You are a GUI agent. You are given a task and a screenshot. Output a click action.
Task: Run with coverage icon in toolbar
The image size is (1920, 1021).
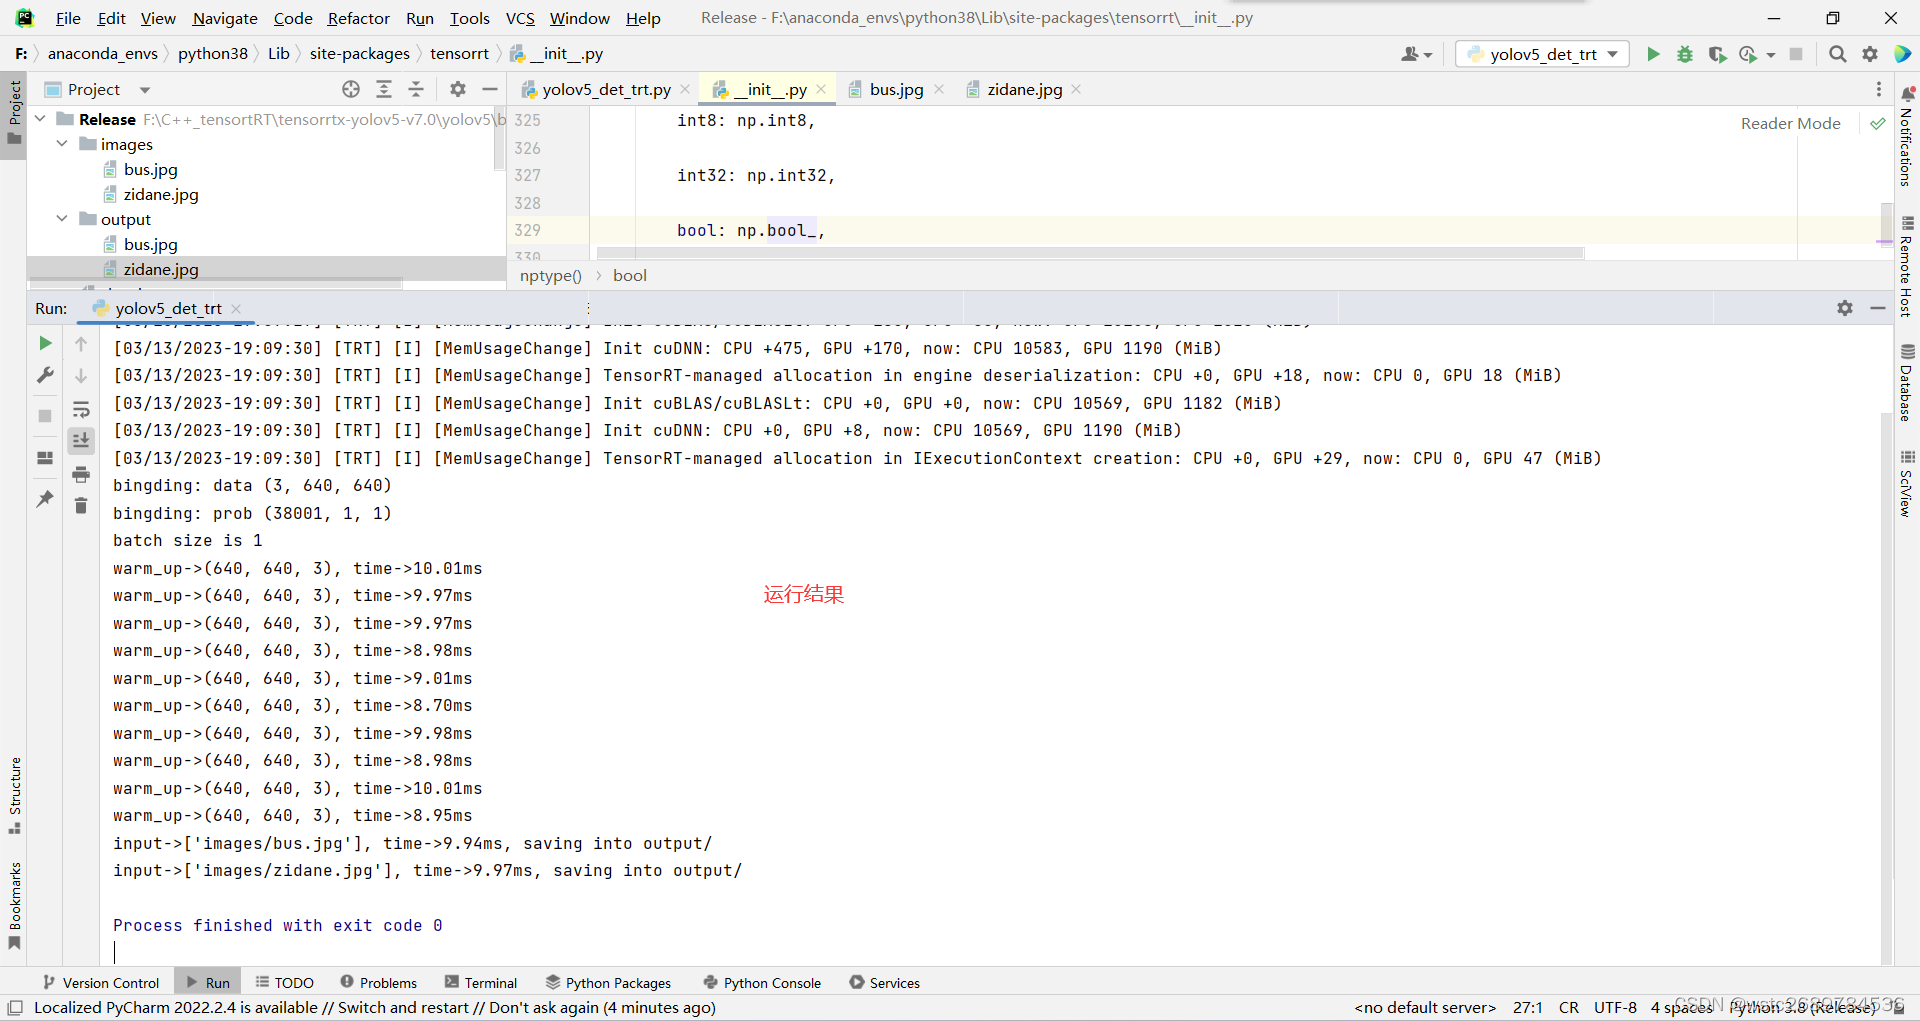(1717, 54)
